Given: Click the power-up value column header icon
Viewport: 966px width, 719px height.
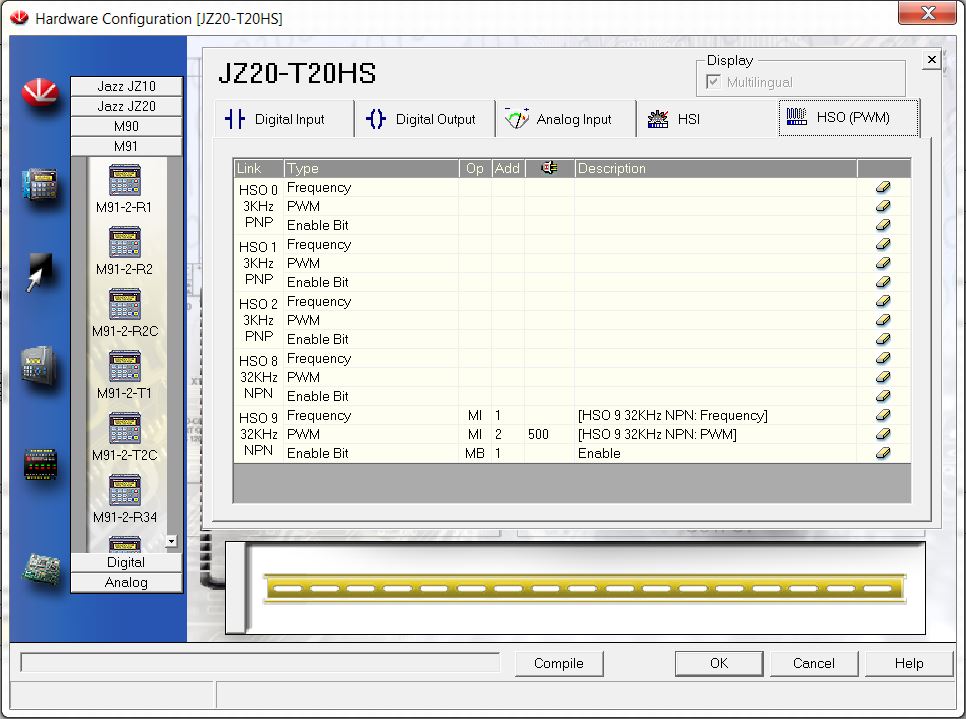Looking at the screenshot, I should [x=550, y=168].
